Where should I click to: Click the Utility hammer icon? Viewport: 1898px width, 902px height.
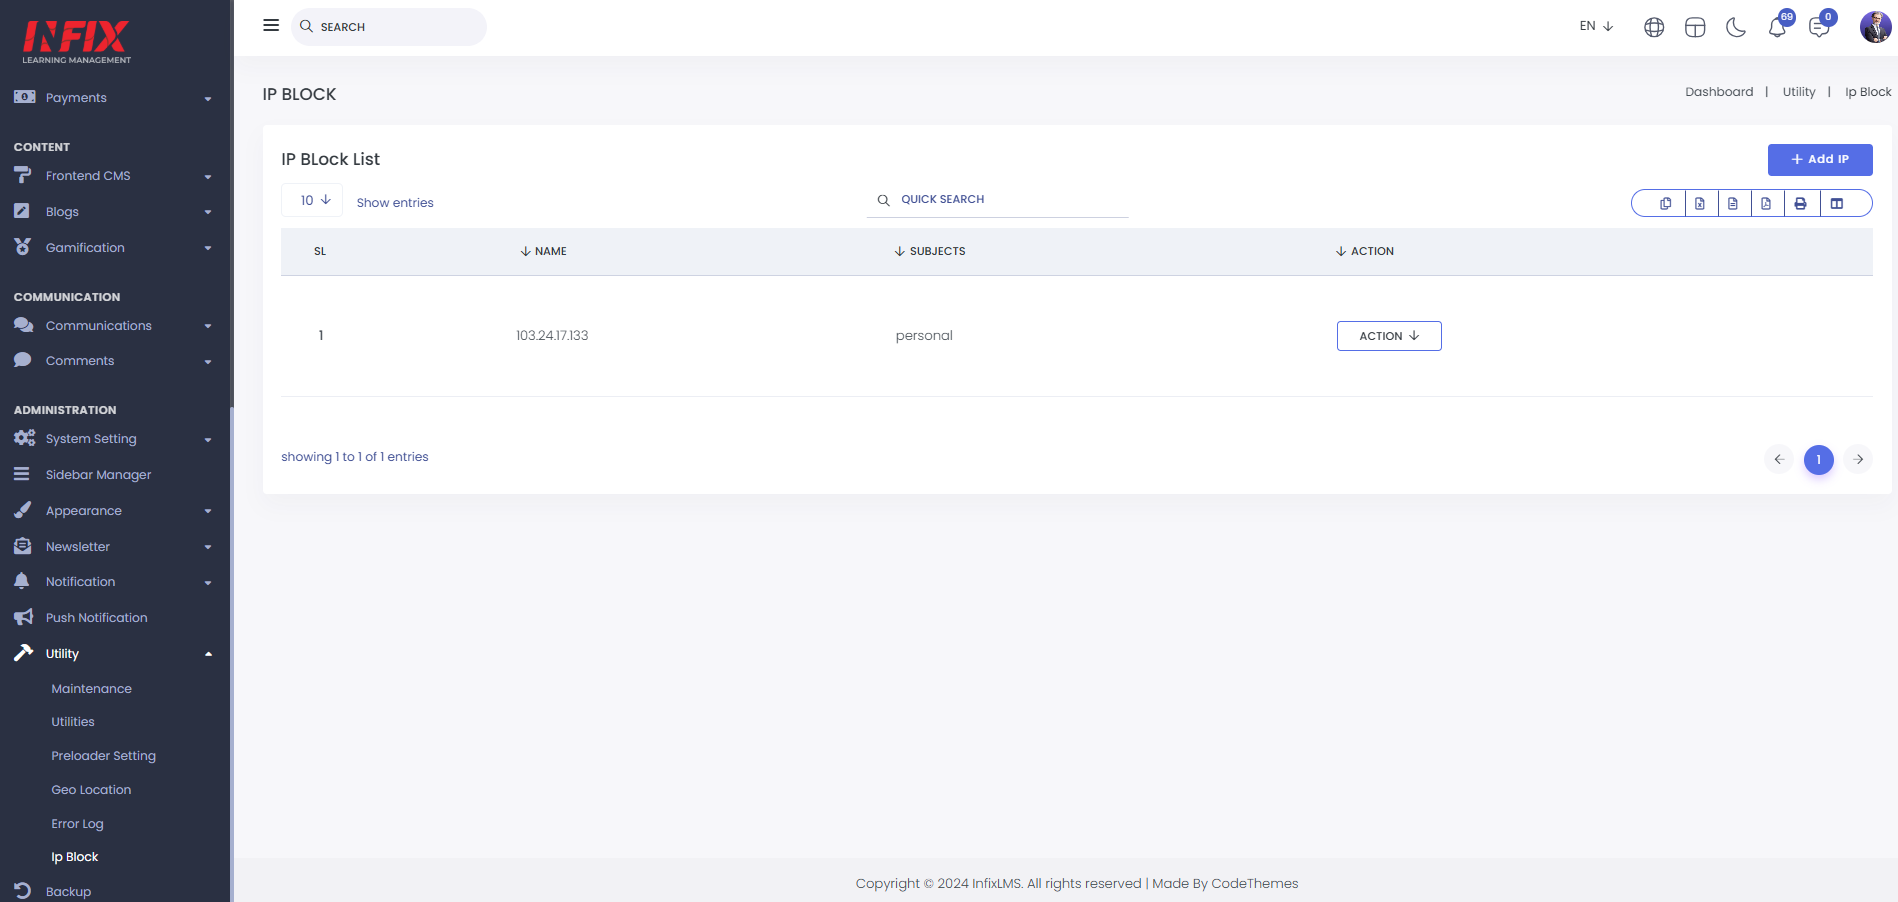point(24,652)
